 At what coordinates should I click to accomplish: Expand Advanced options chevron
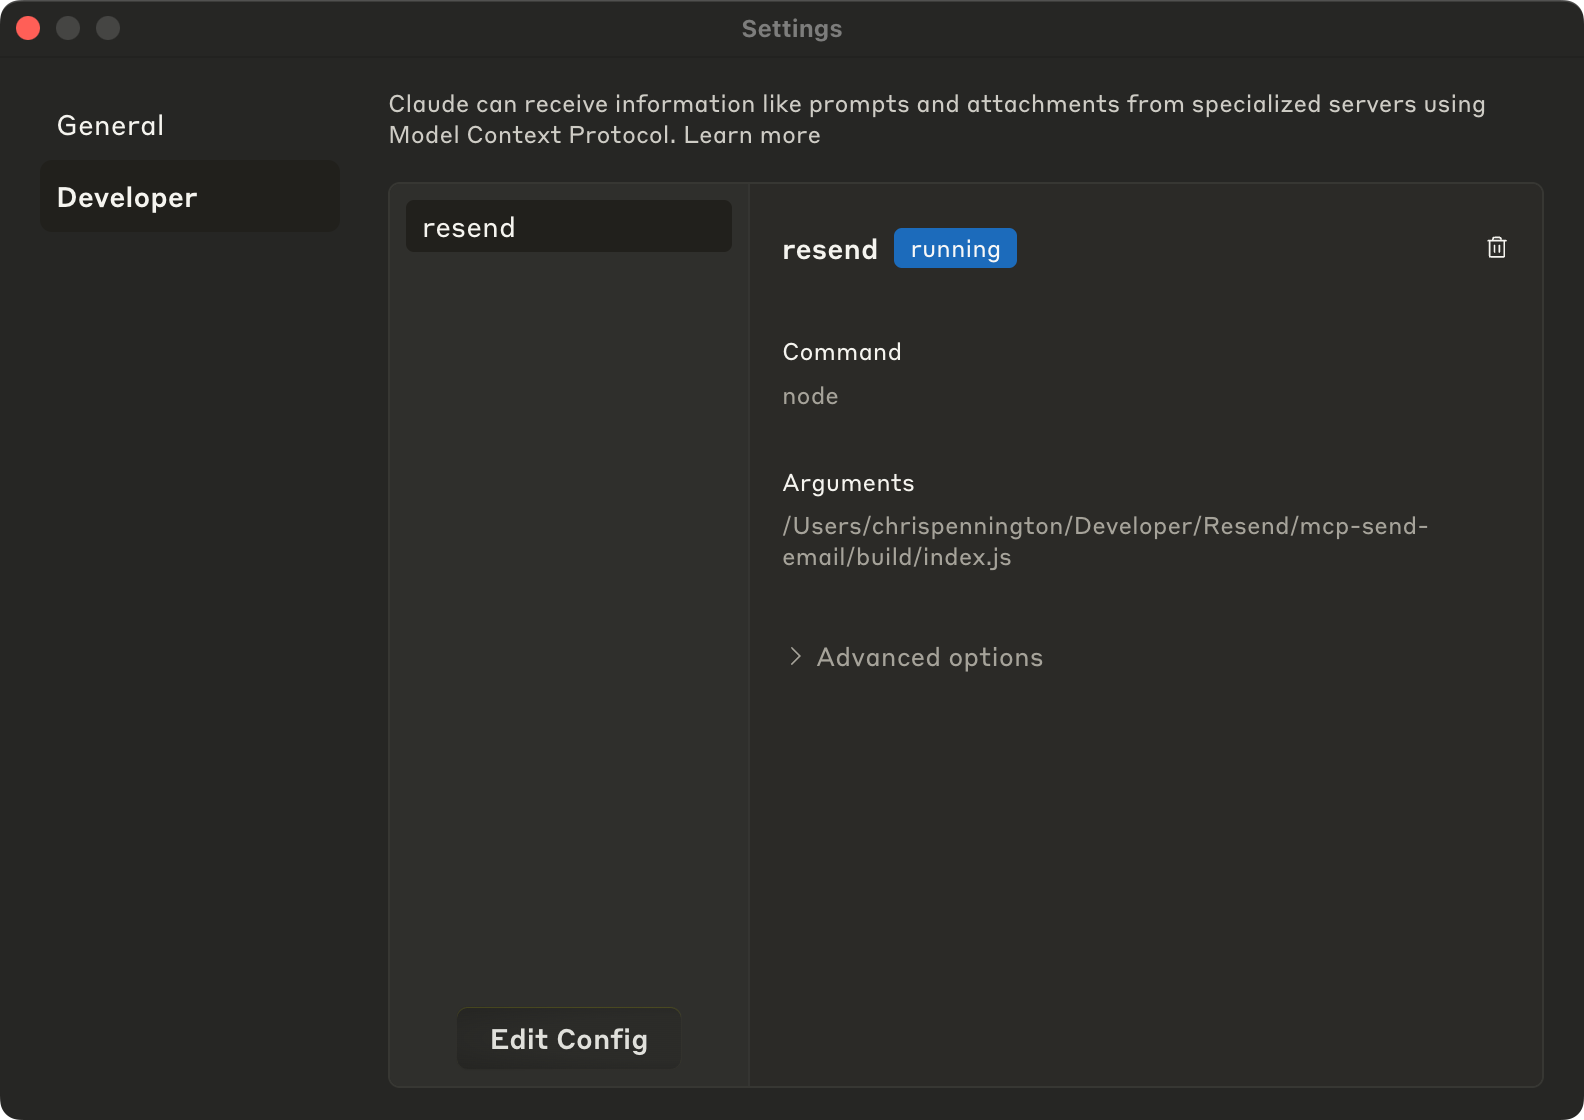pyautogui.click(x=796, y=656)
